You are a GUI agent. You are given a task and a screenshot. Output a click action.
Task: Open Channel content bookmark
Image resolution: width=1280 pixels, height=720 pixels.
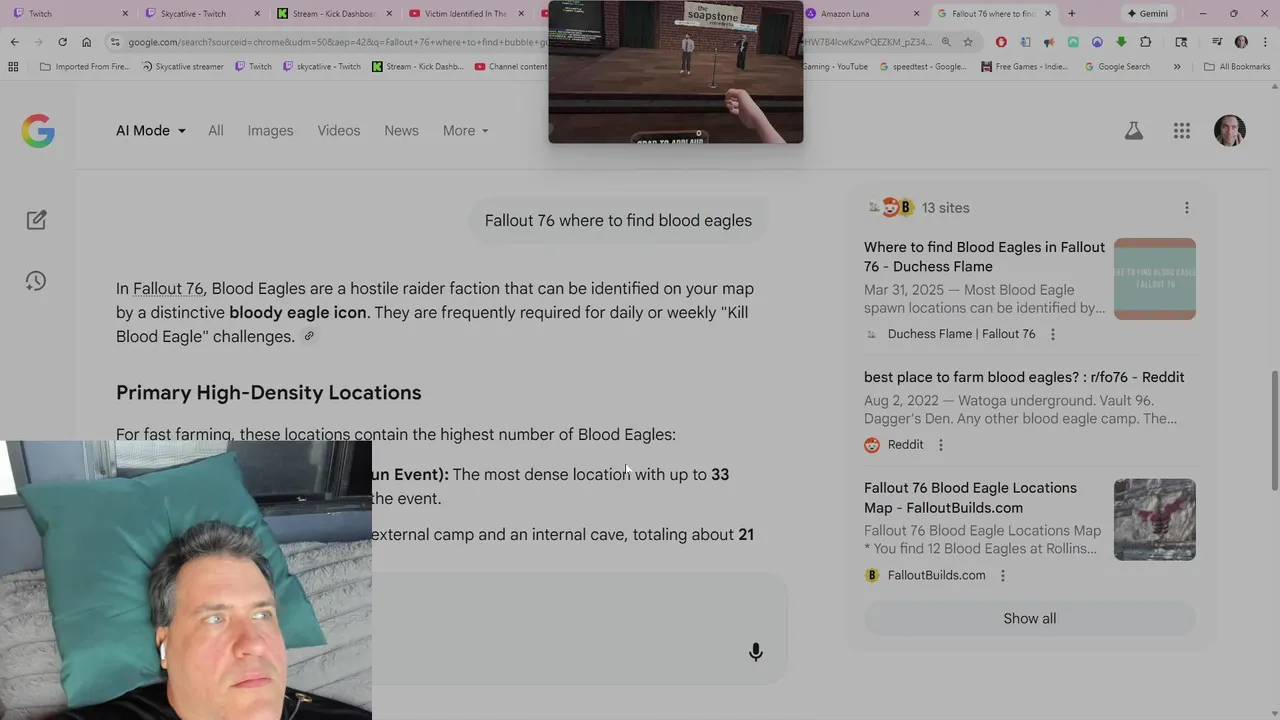(511, 67)
